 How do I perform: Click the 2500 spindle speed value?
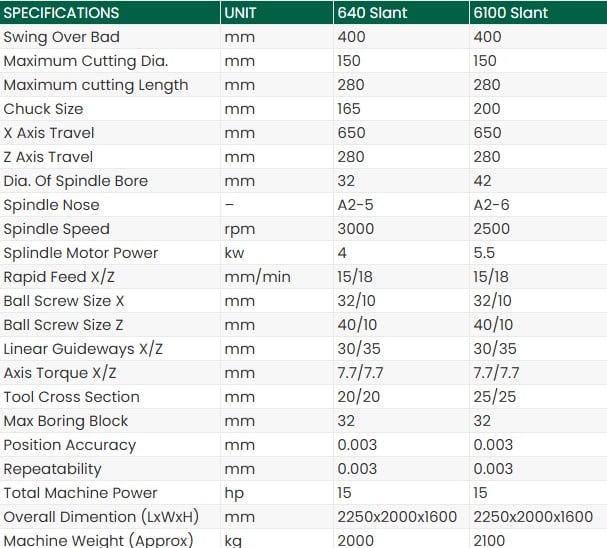(x=492, y=229)
